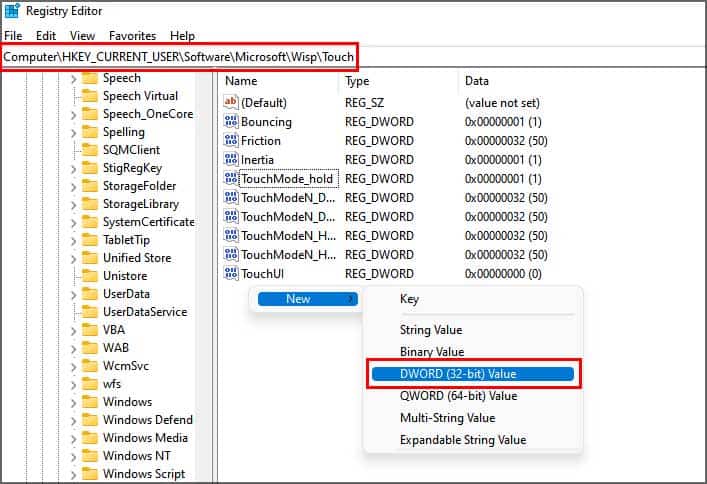This screenshot has width=707, height=484.
Task: Expand the Spelling key chevron
Action: pos(73,133)
